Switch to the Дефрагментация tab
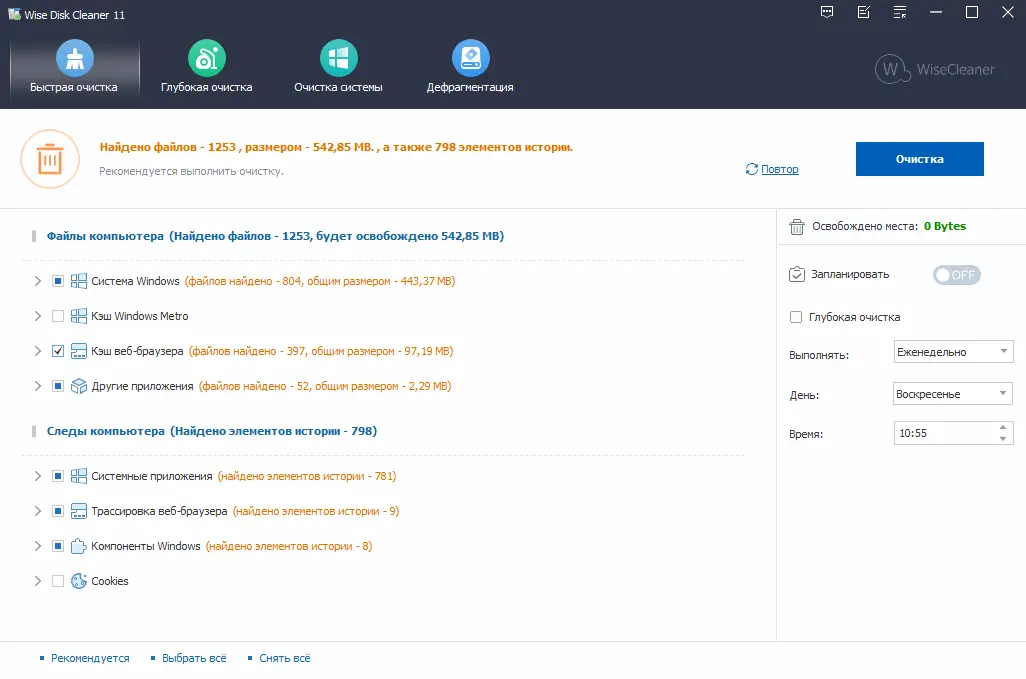This screenshot has width=1026, height=679. [x=470, y=68]
